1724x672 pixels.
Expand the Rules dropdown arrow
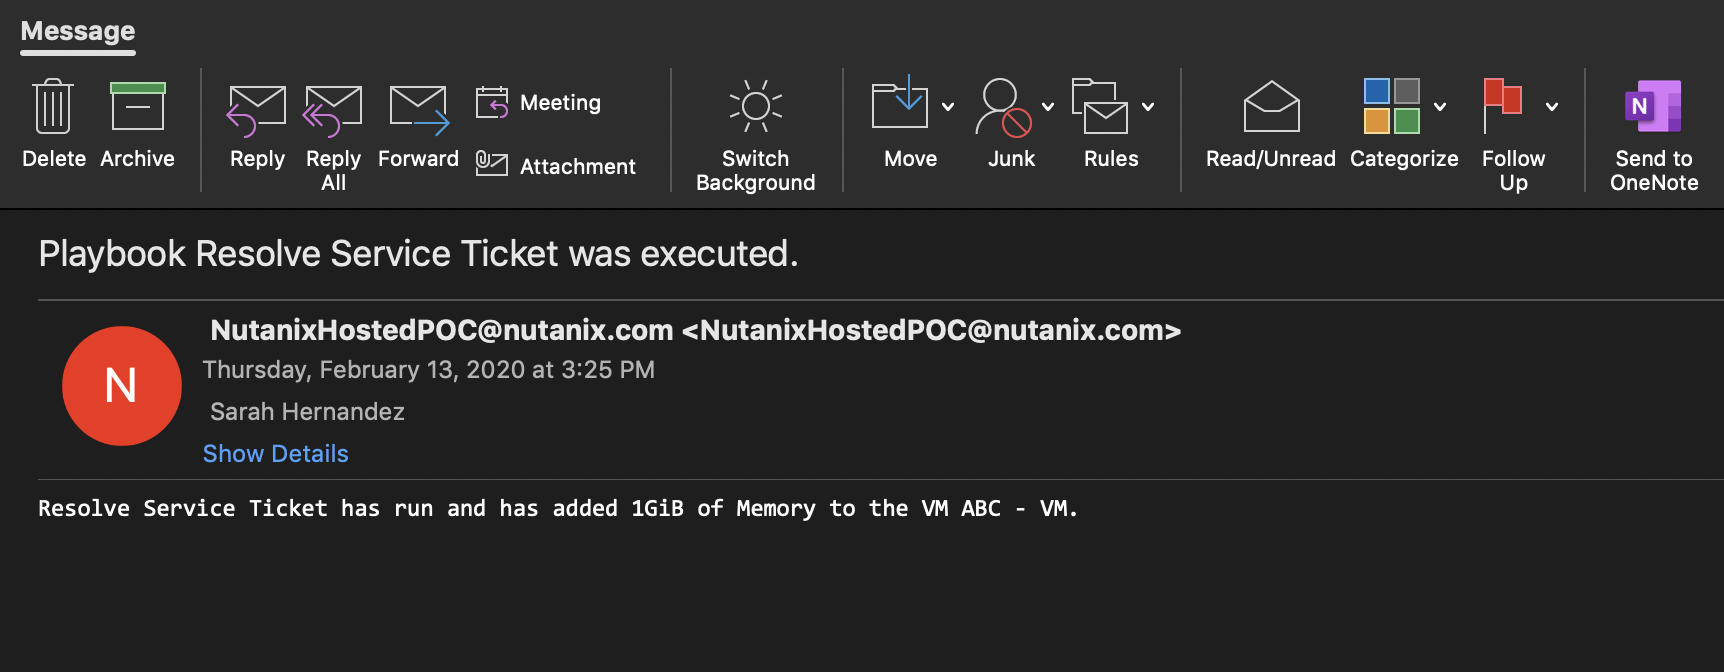click(x=1148, y=107)
